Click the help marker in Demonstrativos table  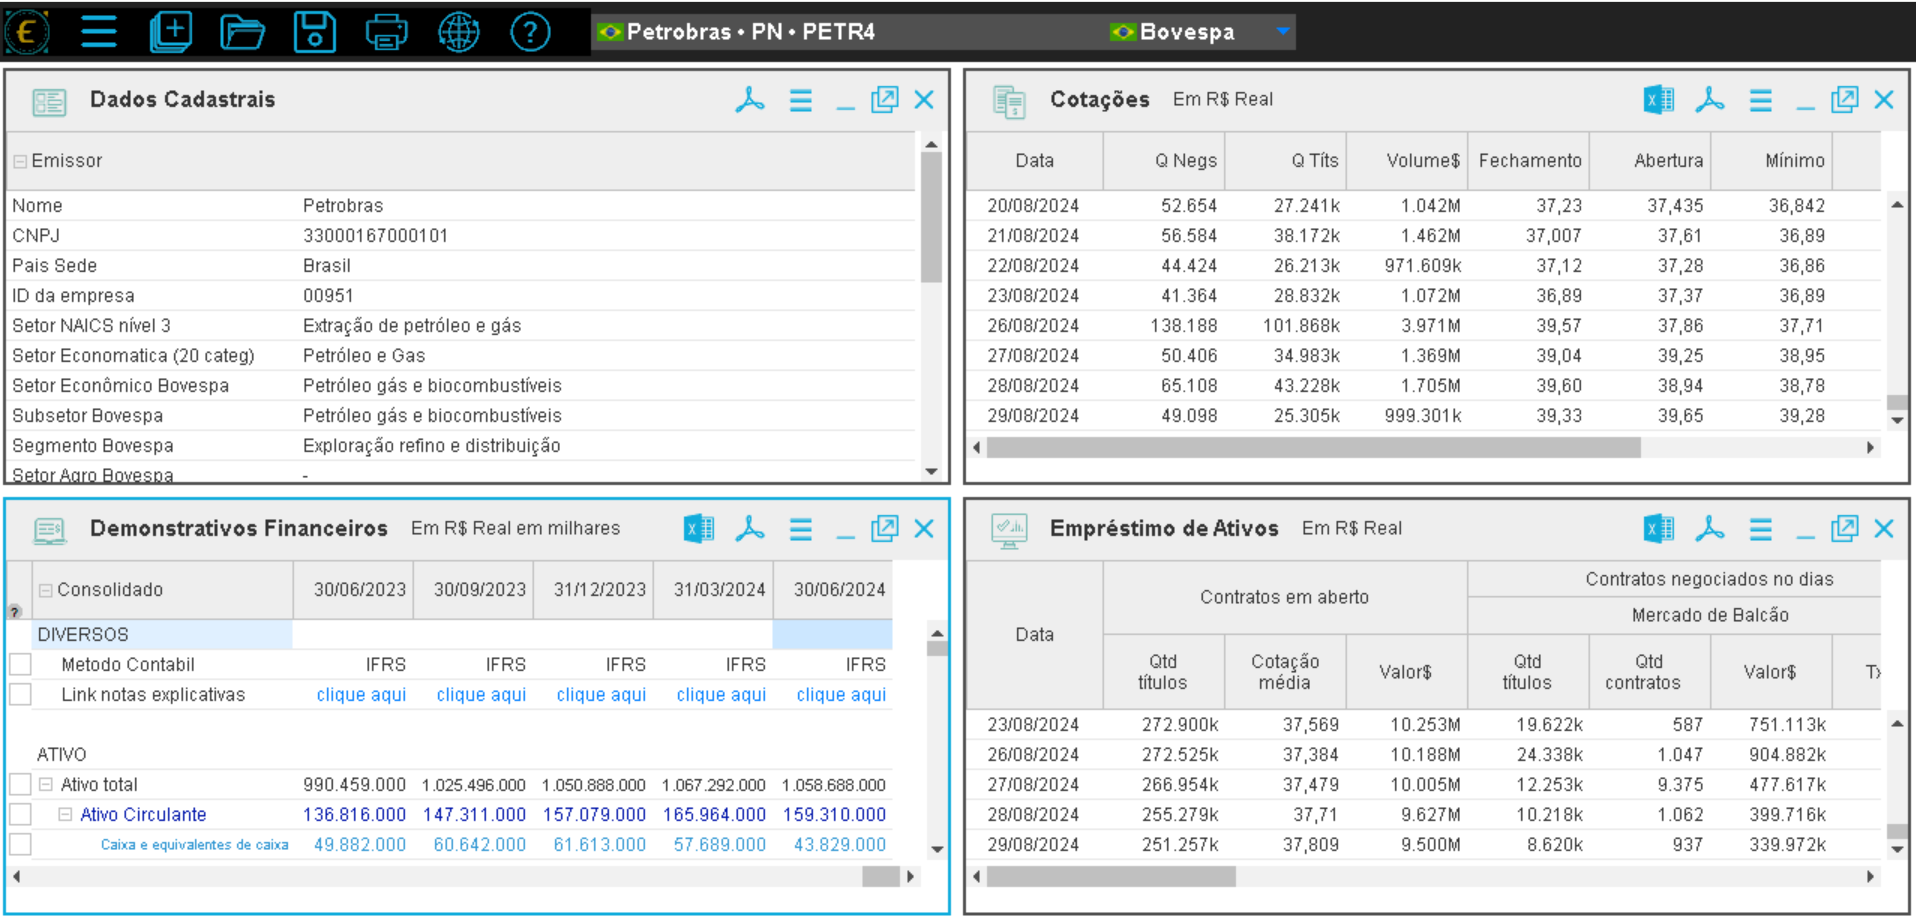point(15,611)
